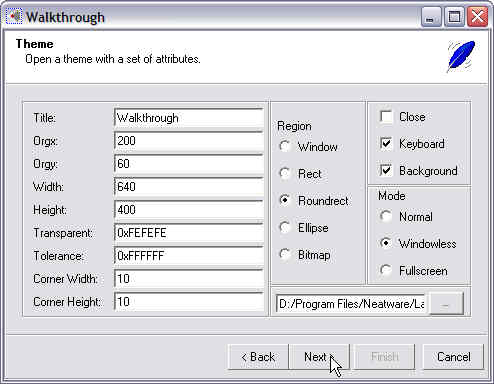This screenshot has height=384, width=494.
Task: Pick the Bitmap region radio button
Action: [x=285, y=254]
